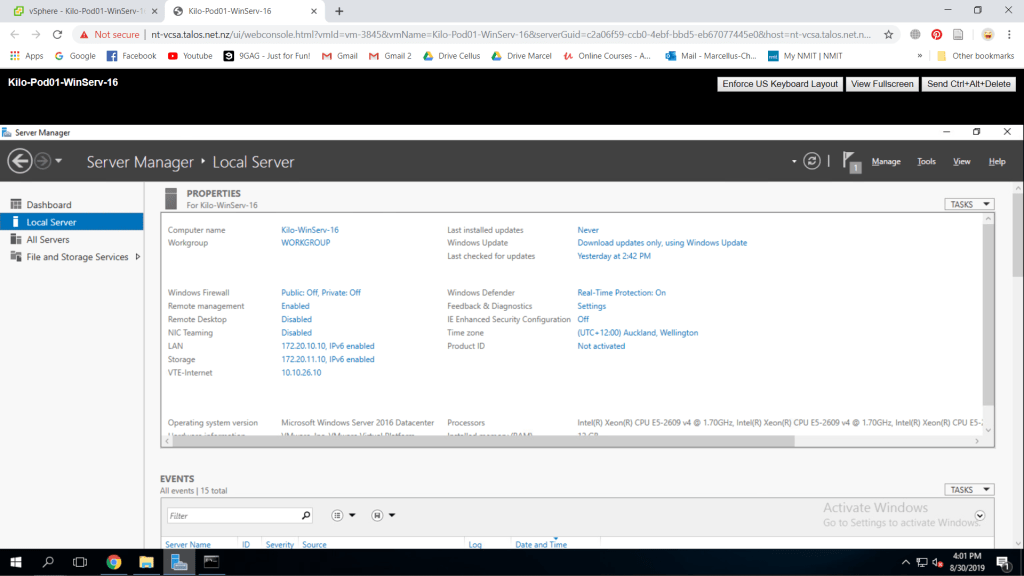Click the search magnifier in Events filter
This screenshot has width=1024, height=576.
tap(306, 516)
